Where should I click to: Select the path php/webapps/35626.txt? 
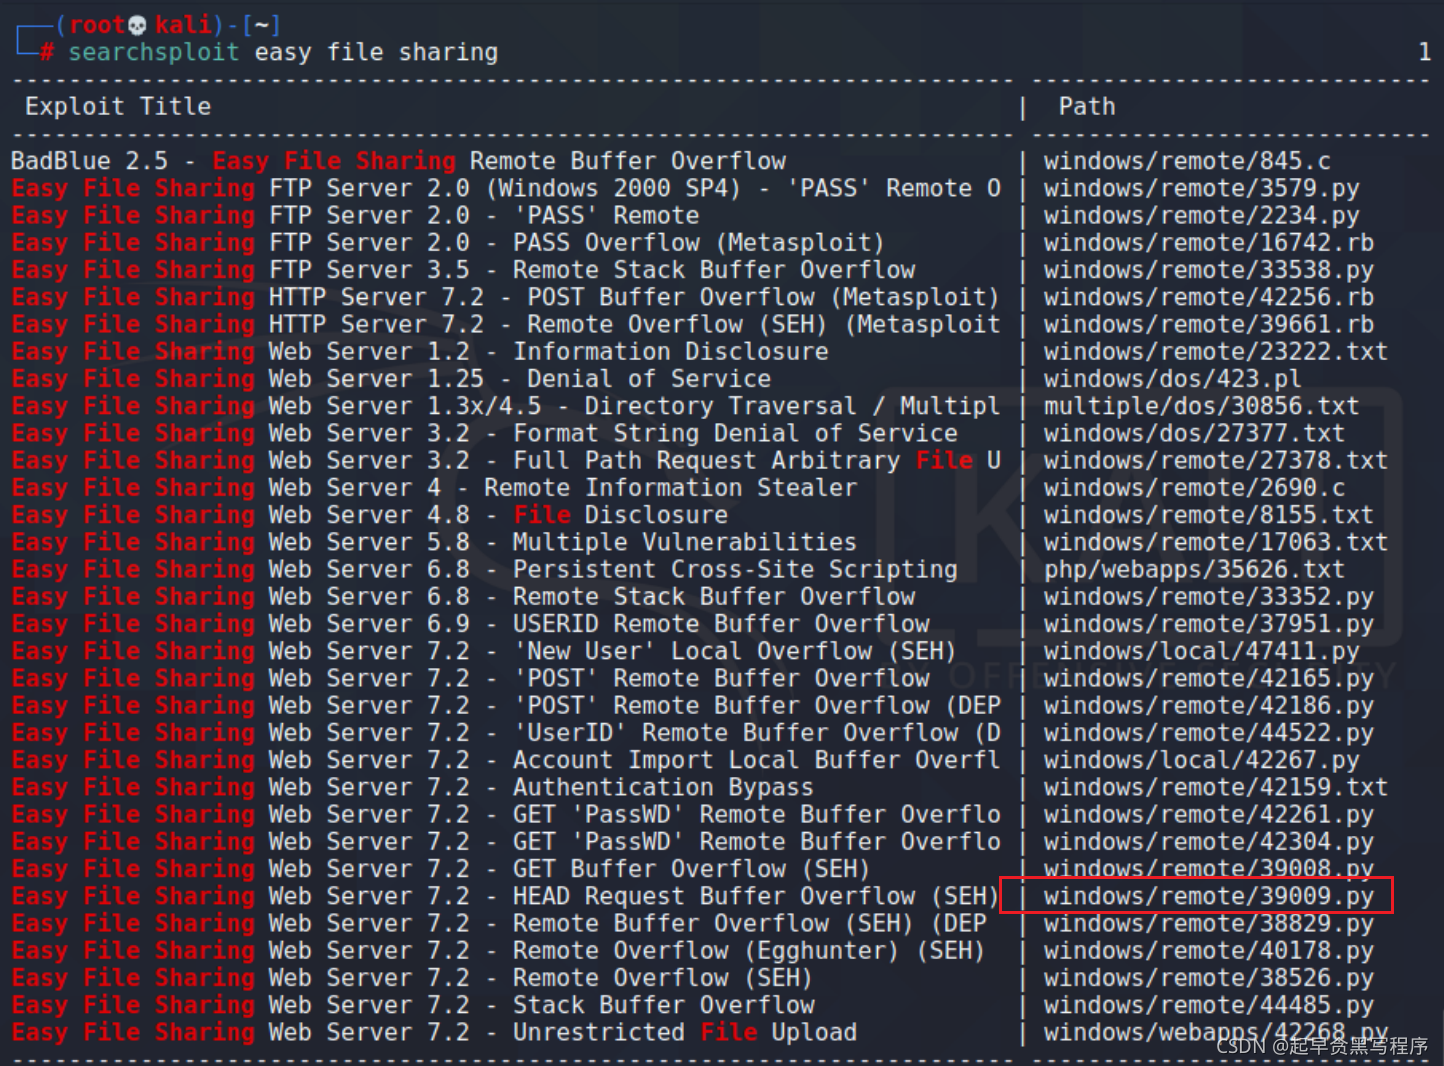point(1194,569)
